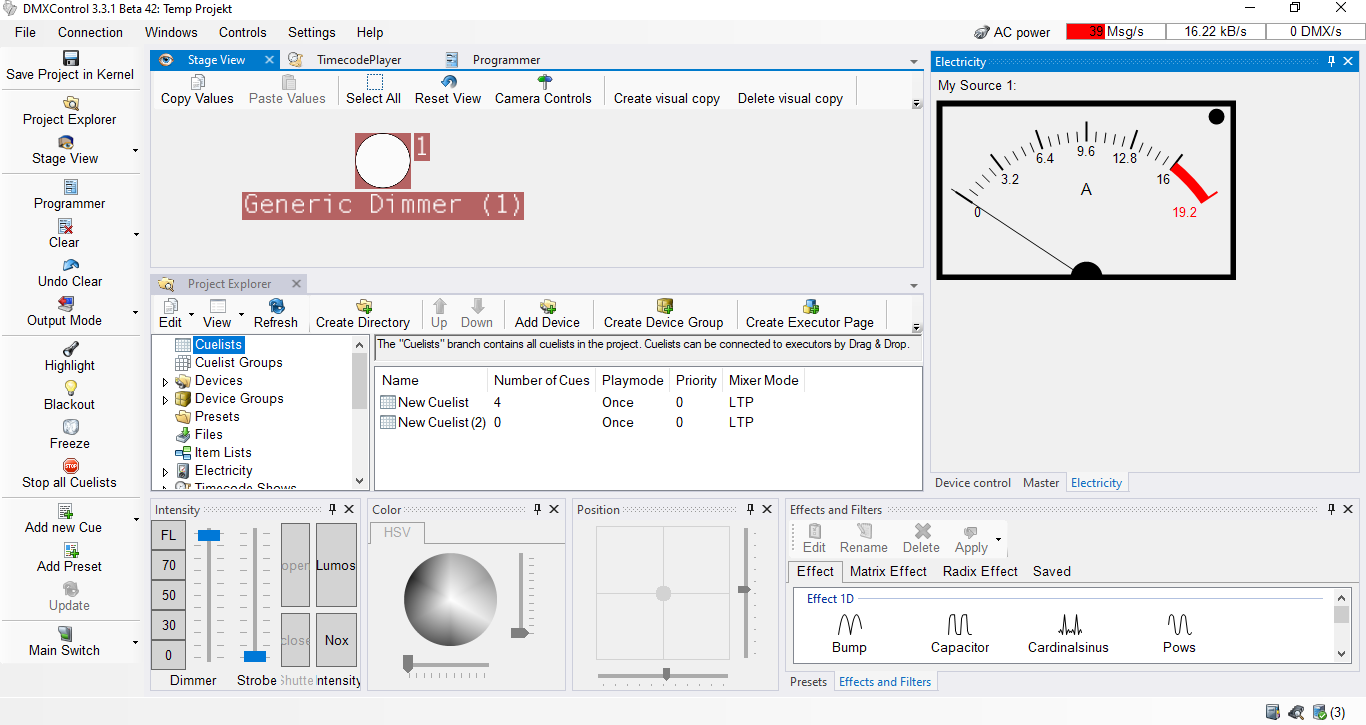Screen dimensions: 1366x725
Task: Click the Dimmer slider handle
Action: [x=208, y=536]
